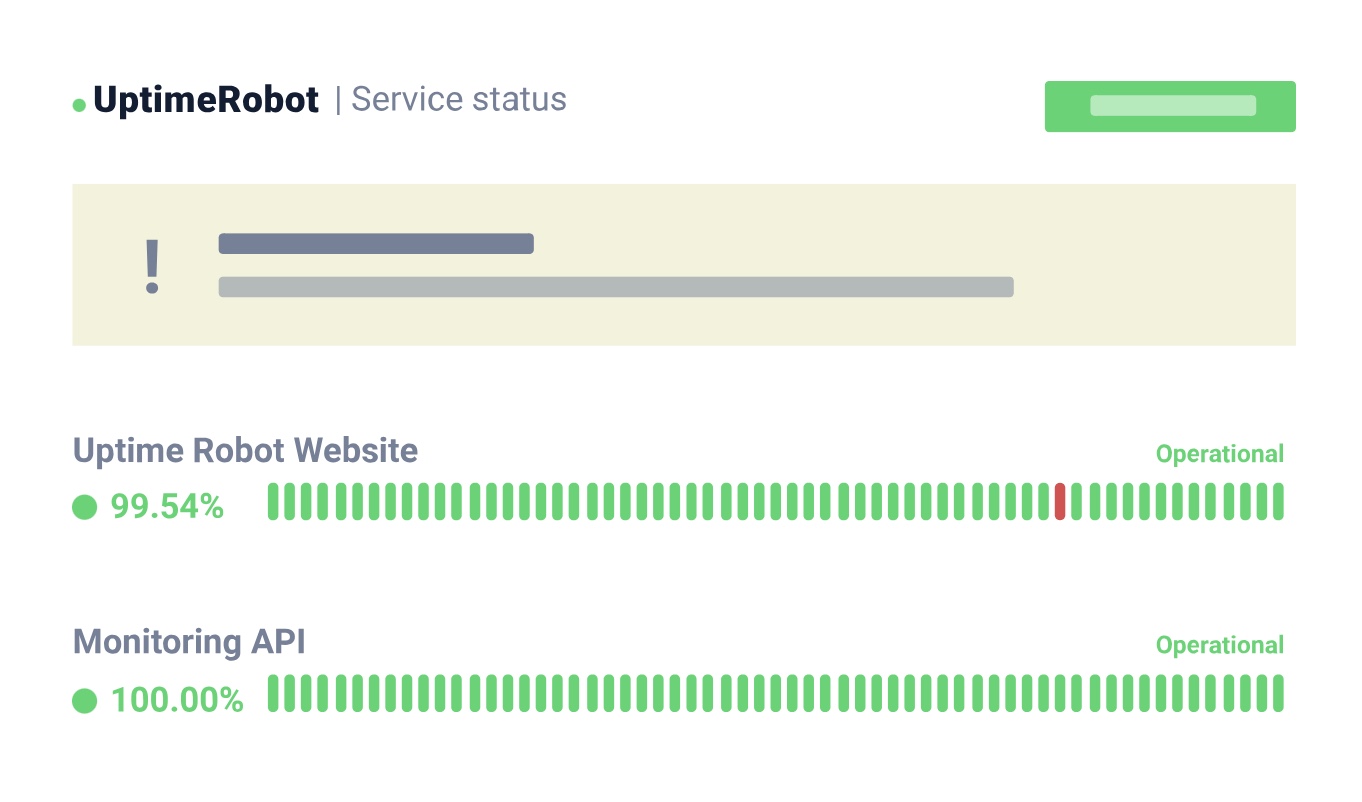Click the last uptime bar for Uptime Robot Website
This screenshot has height=802, width=1362.
[1278, 502]
